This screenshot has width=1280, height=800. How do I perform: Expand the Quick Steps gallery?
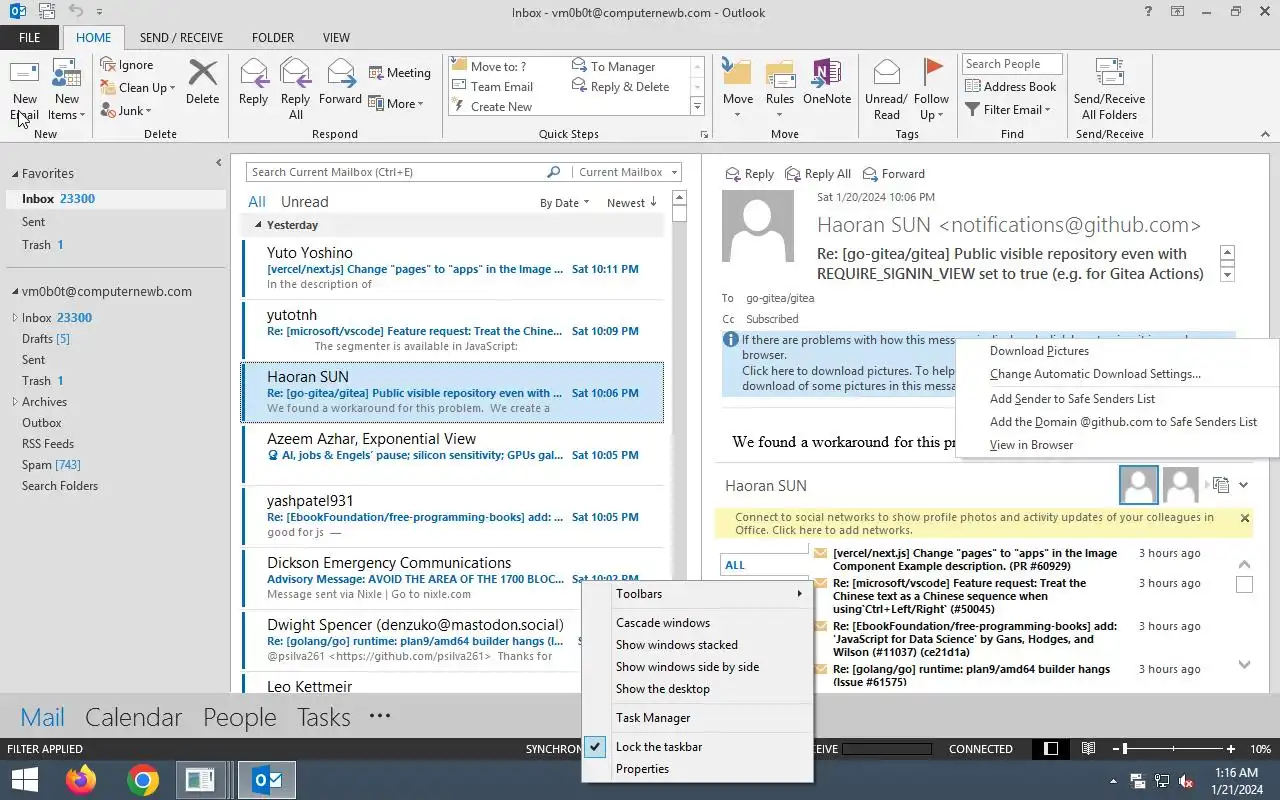click(697, 107)
